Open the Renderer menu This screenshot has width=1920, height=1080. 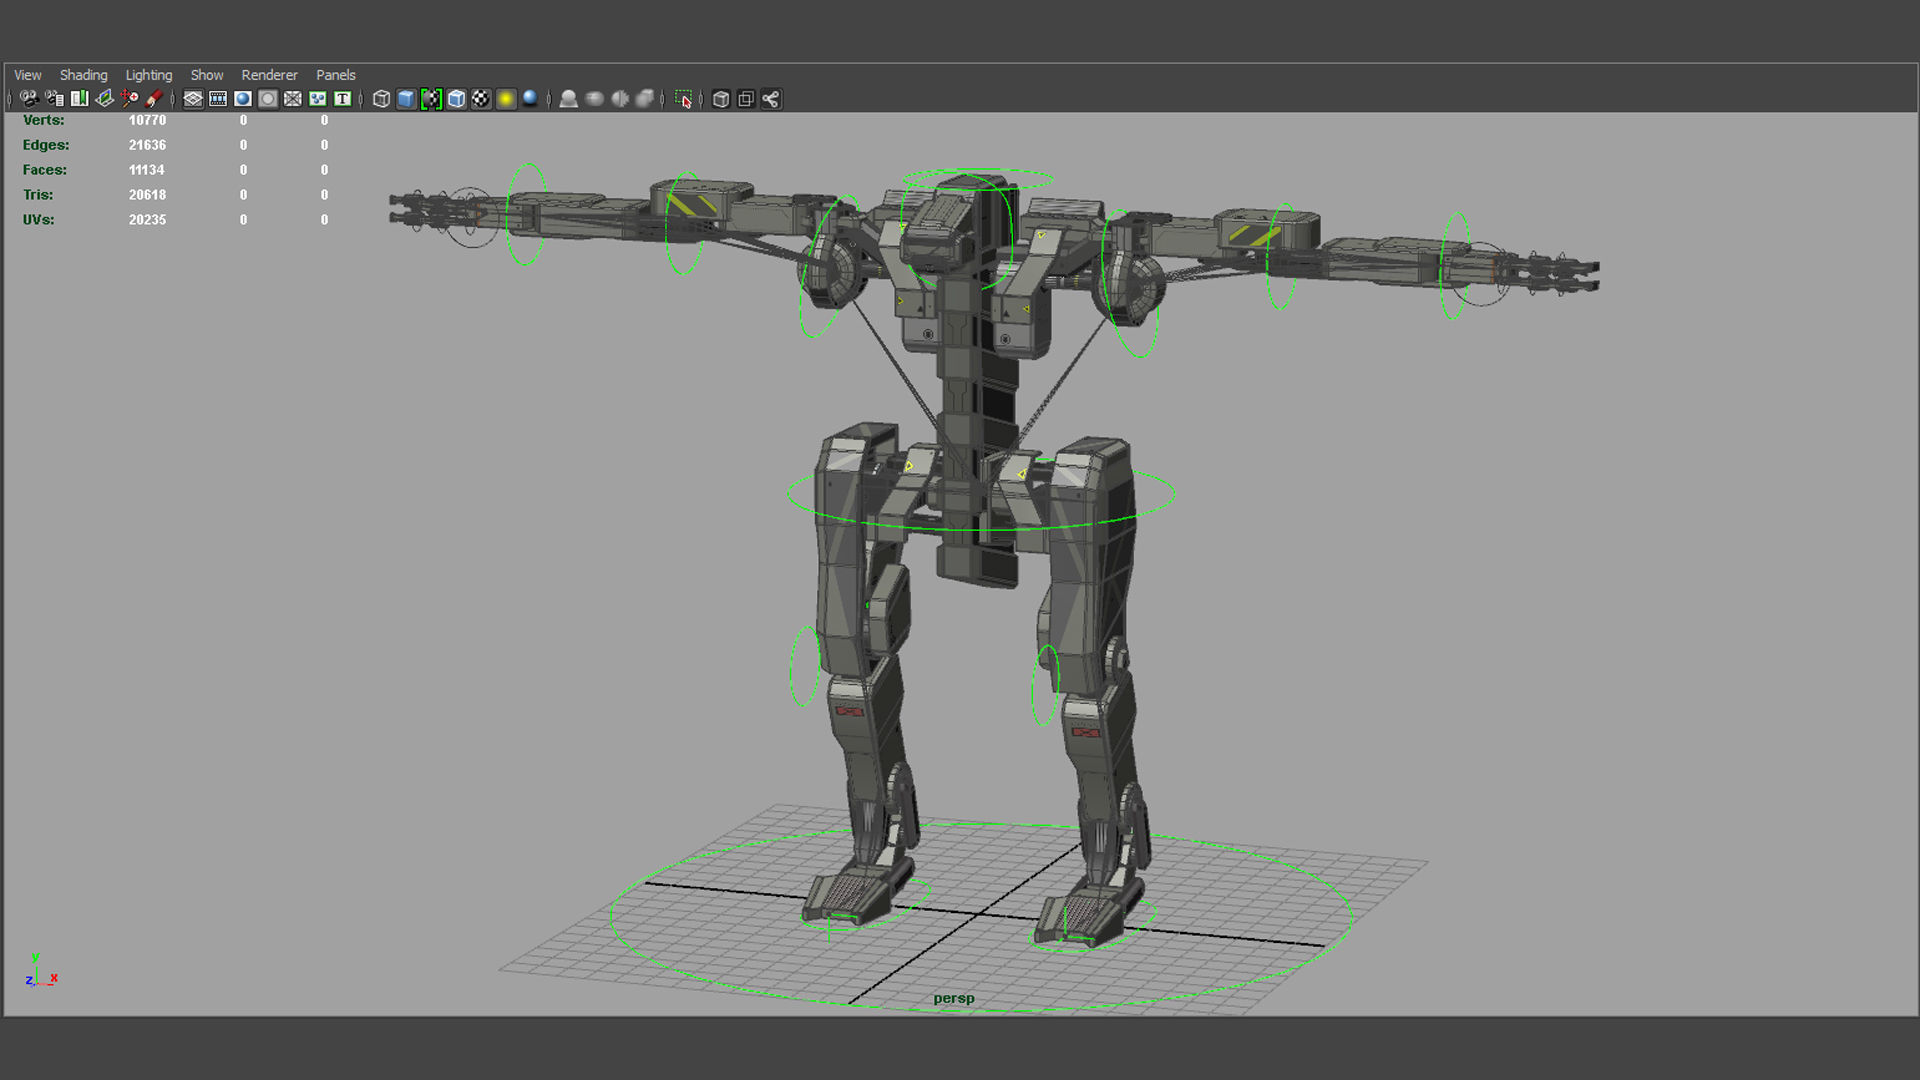point(269,75)
